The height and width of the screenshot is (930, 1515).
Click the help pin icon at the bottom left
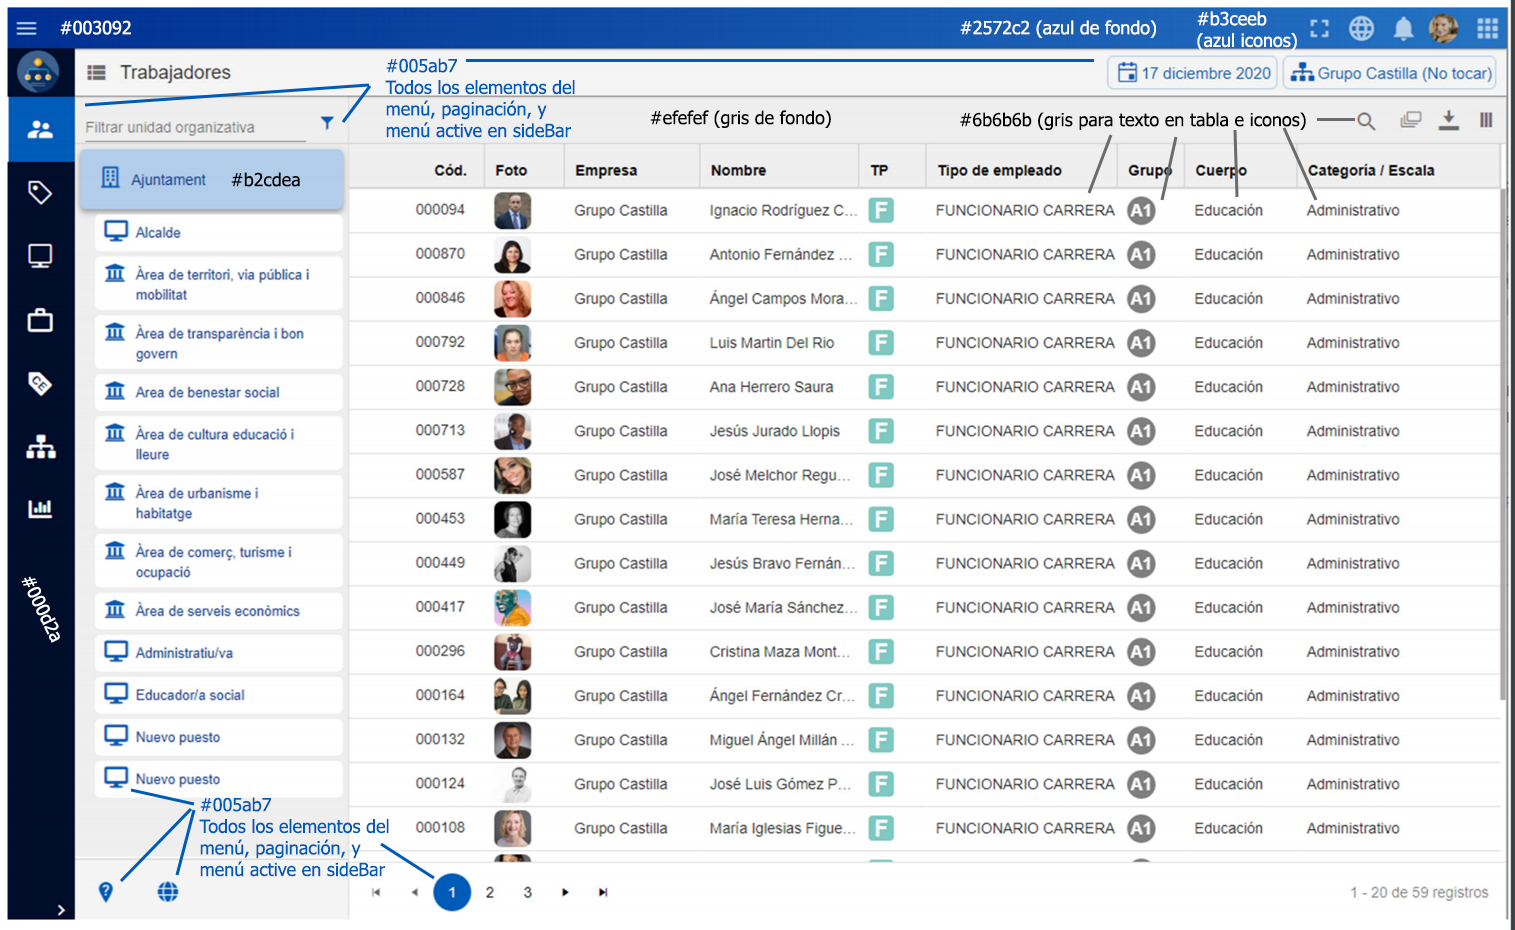106,892
